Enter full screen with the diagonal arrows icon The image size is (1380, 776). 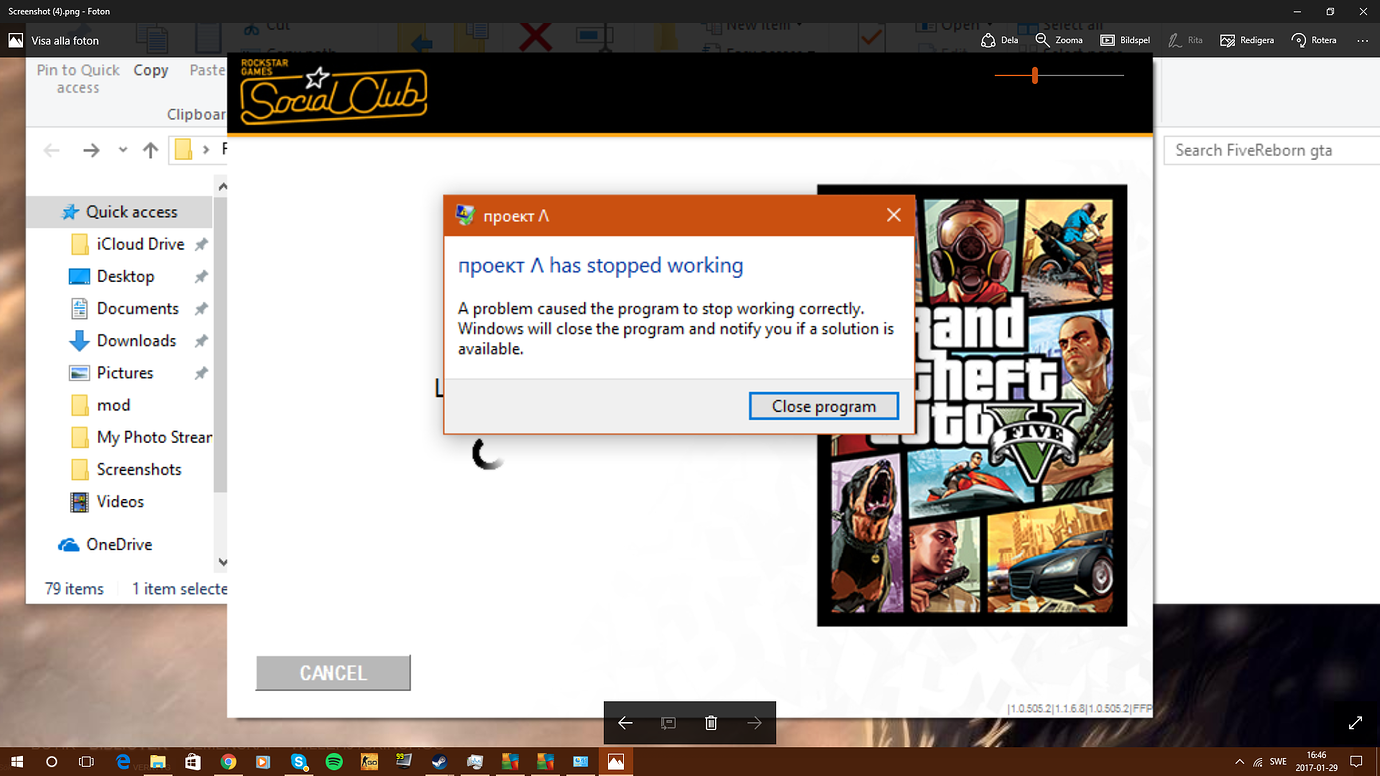coord(1355,723)
